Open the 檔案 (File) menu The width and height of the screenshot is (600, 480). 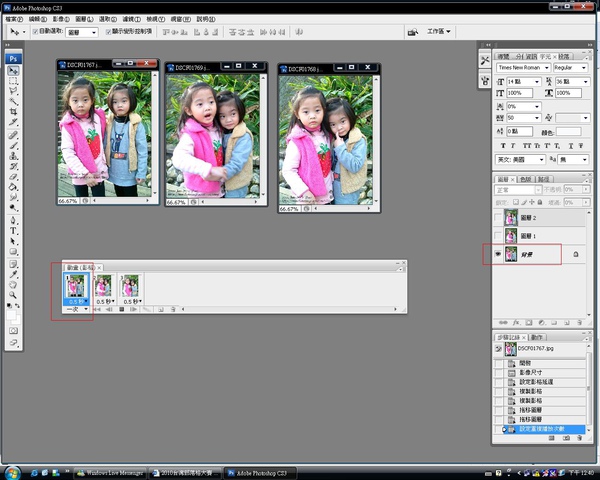[x=14, y=19]
